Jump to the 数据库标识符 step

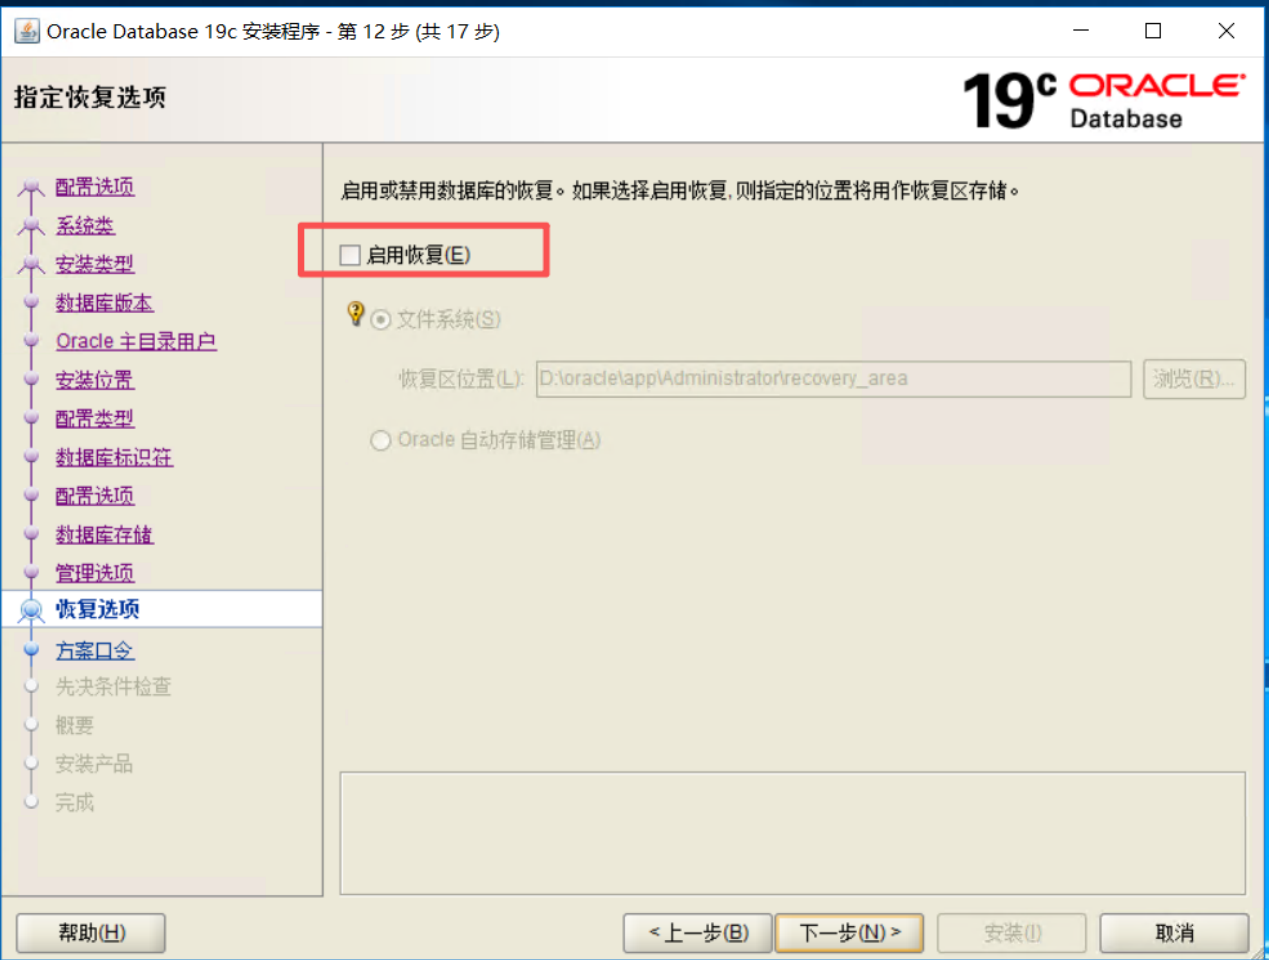[114, 457]
